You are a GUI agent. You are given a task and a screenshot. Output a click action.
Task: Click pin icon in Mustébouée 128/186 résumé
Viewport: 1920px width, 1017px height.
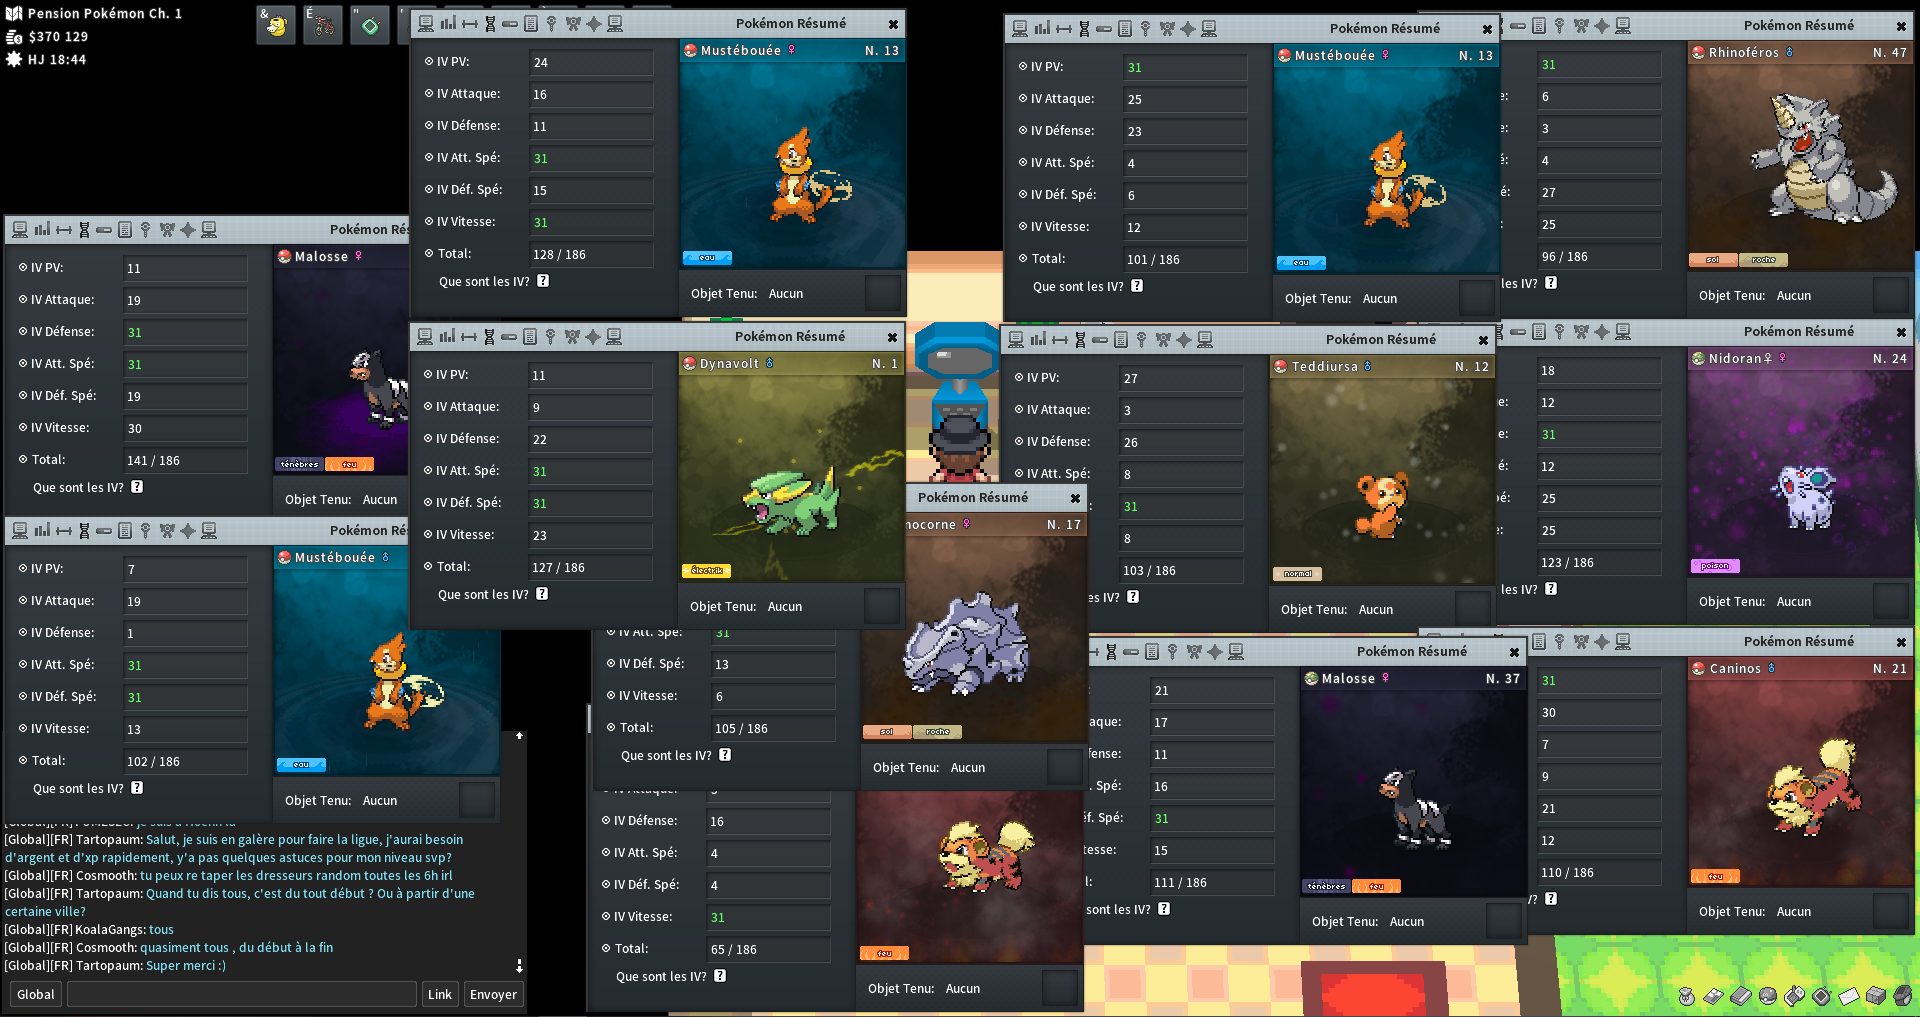[x=552, y=23]
